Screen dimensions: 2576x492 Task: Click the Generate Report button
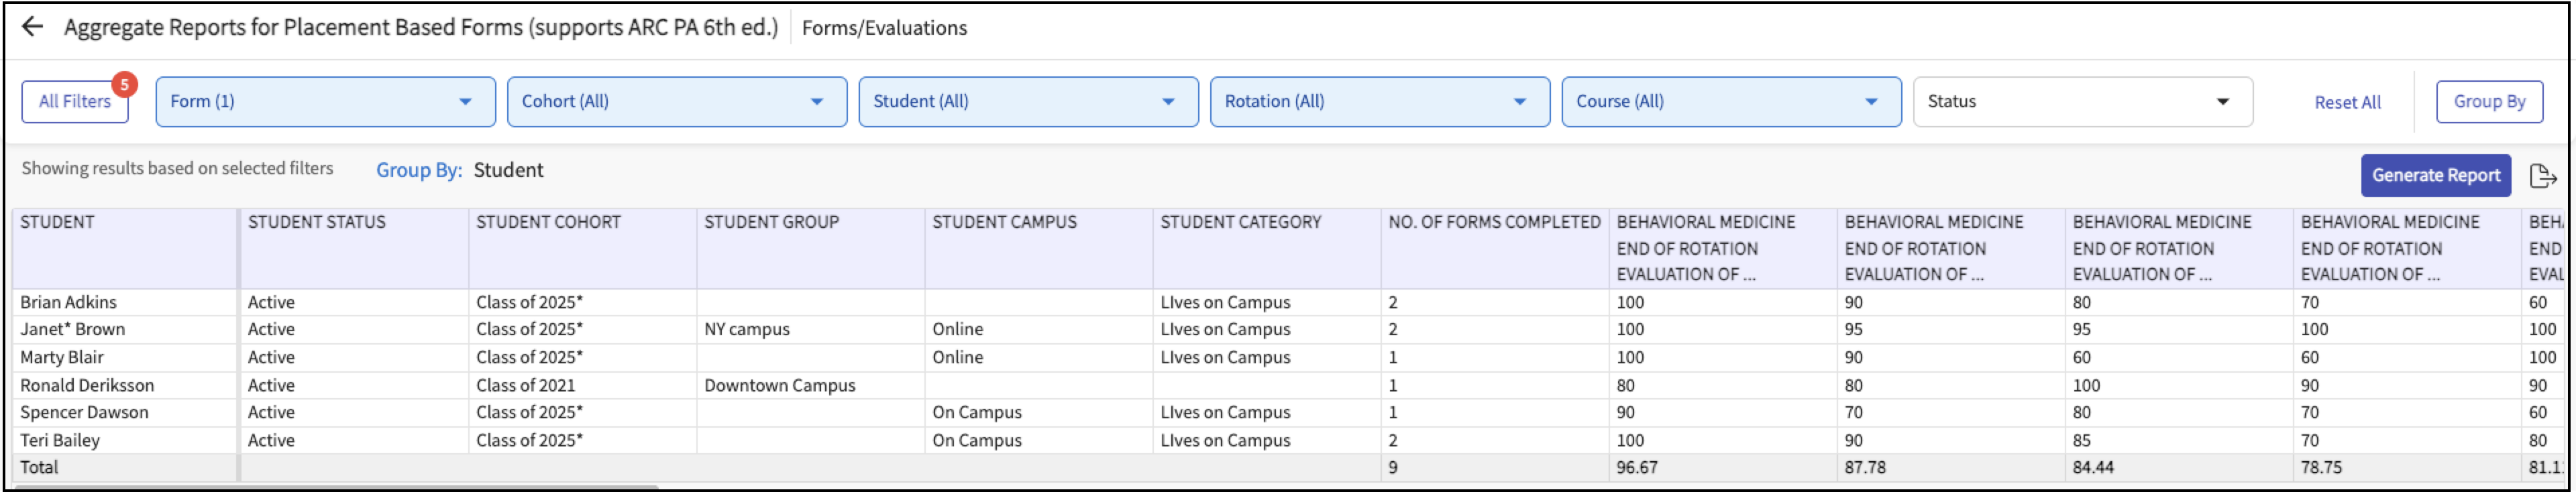[2435, 176]
